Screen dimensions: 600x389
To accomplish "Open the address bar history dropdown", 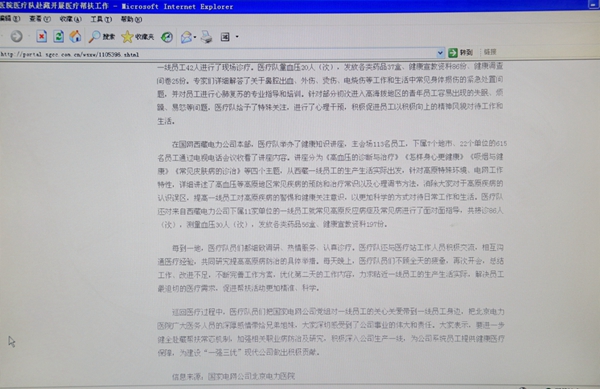I will click(x=440, y=53).
